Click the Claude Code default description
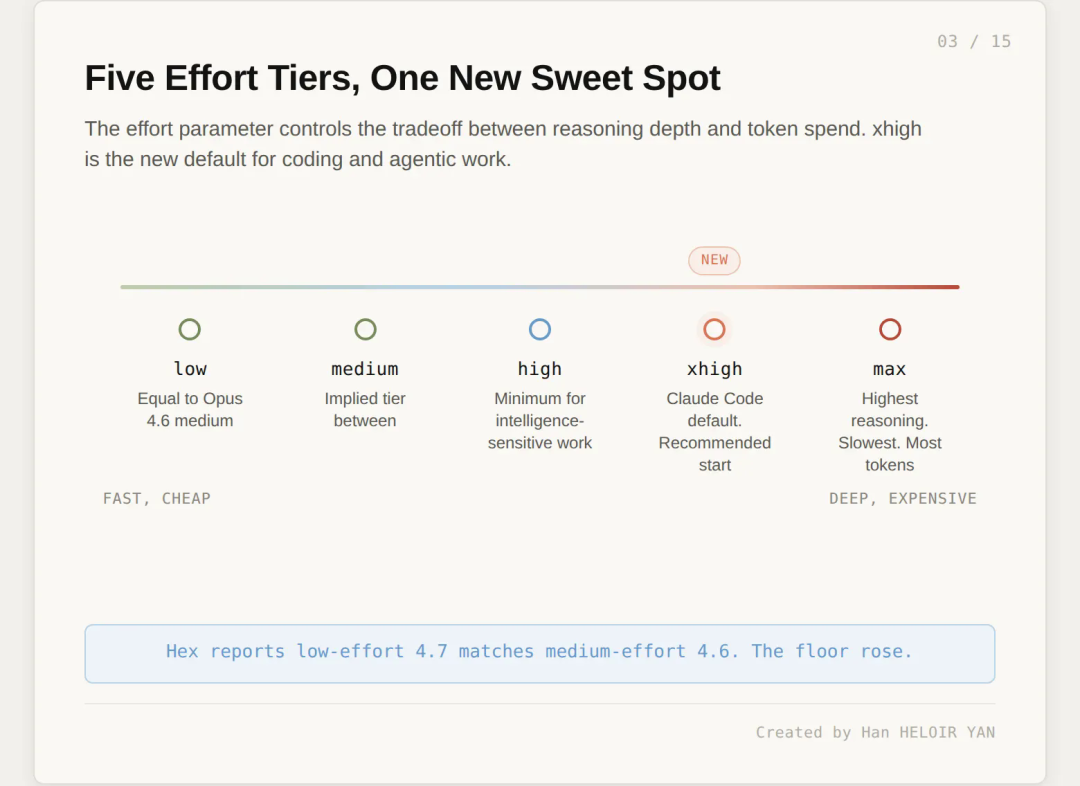 715,432
